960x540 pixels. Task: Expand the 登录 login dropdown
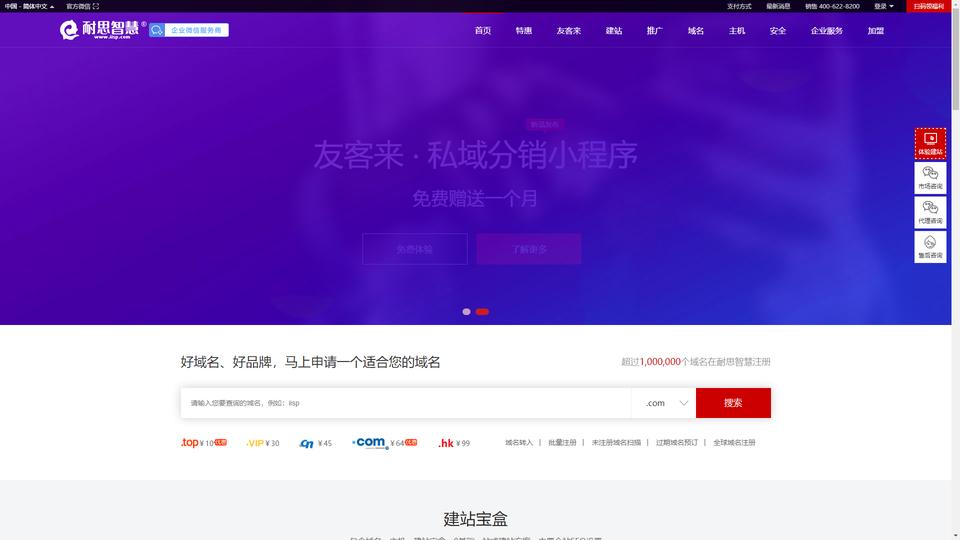tap(883, 6)
